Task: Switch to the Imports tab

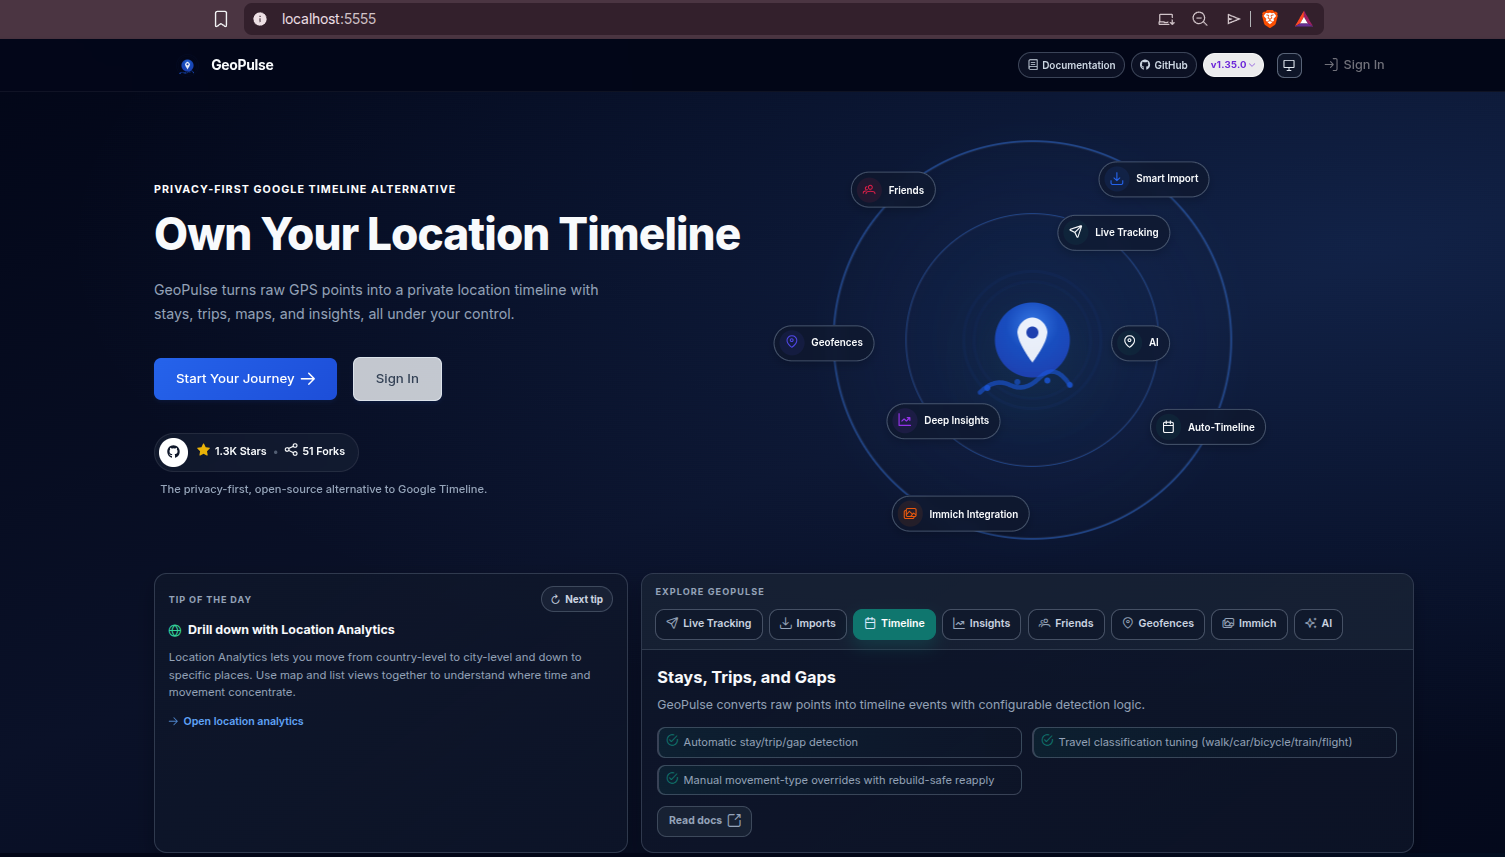Action: point(808,624)
